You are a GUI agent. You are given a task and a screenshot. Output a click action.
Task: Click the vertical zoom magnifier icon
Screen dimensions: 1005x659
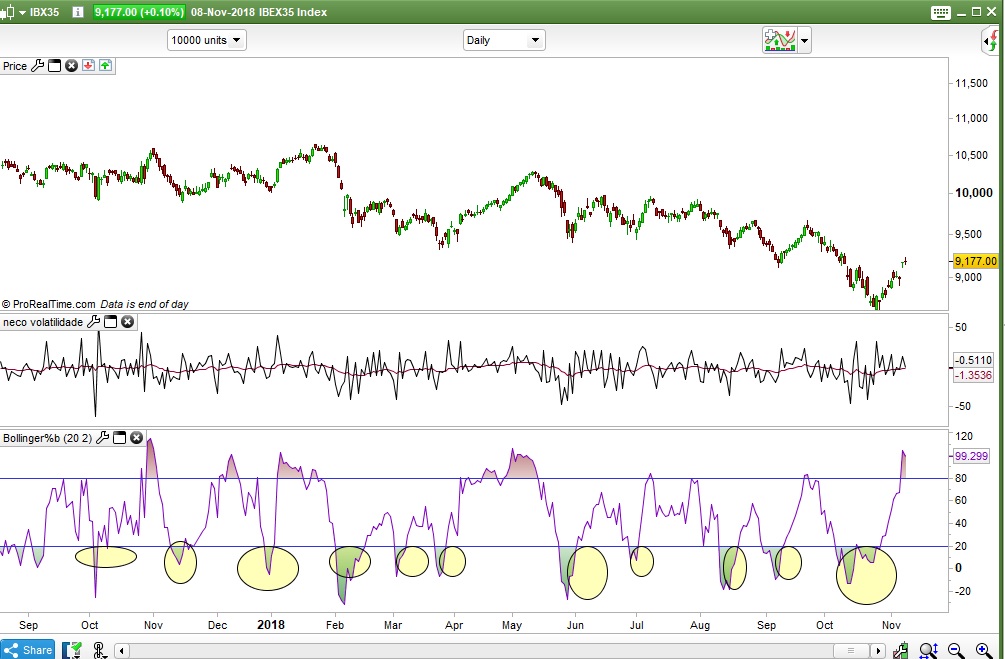pos(929,650)
